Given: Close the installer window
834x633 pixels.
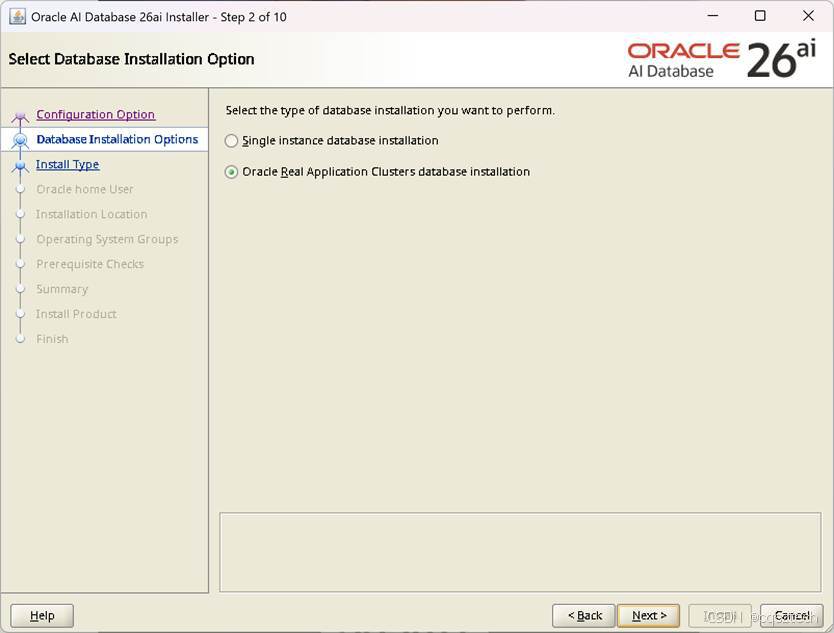Looking at the screenshot, I should tap(808, 16).
